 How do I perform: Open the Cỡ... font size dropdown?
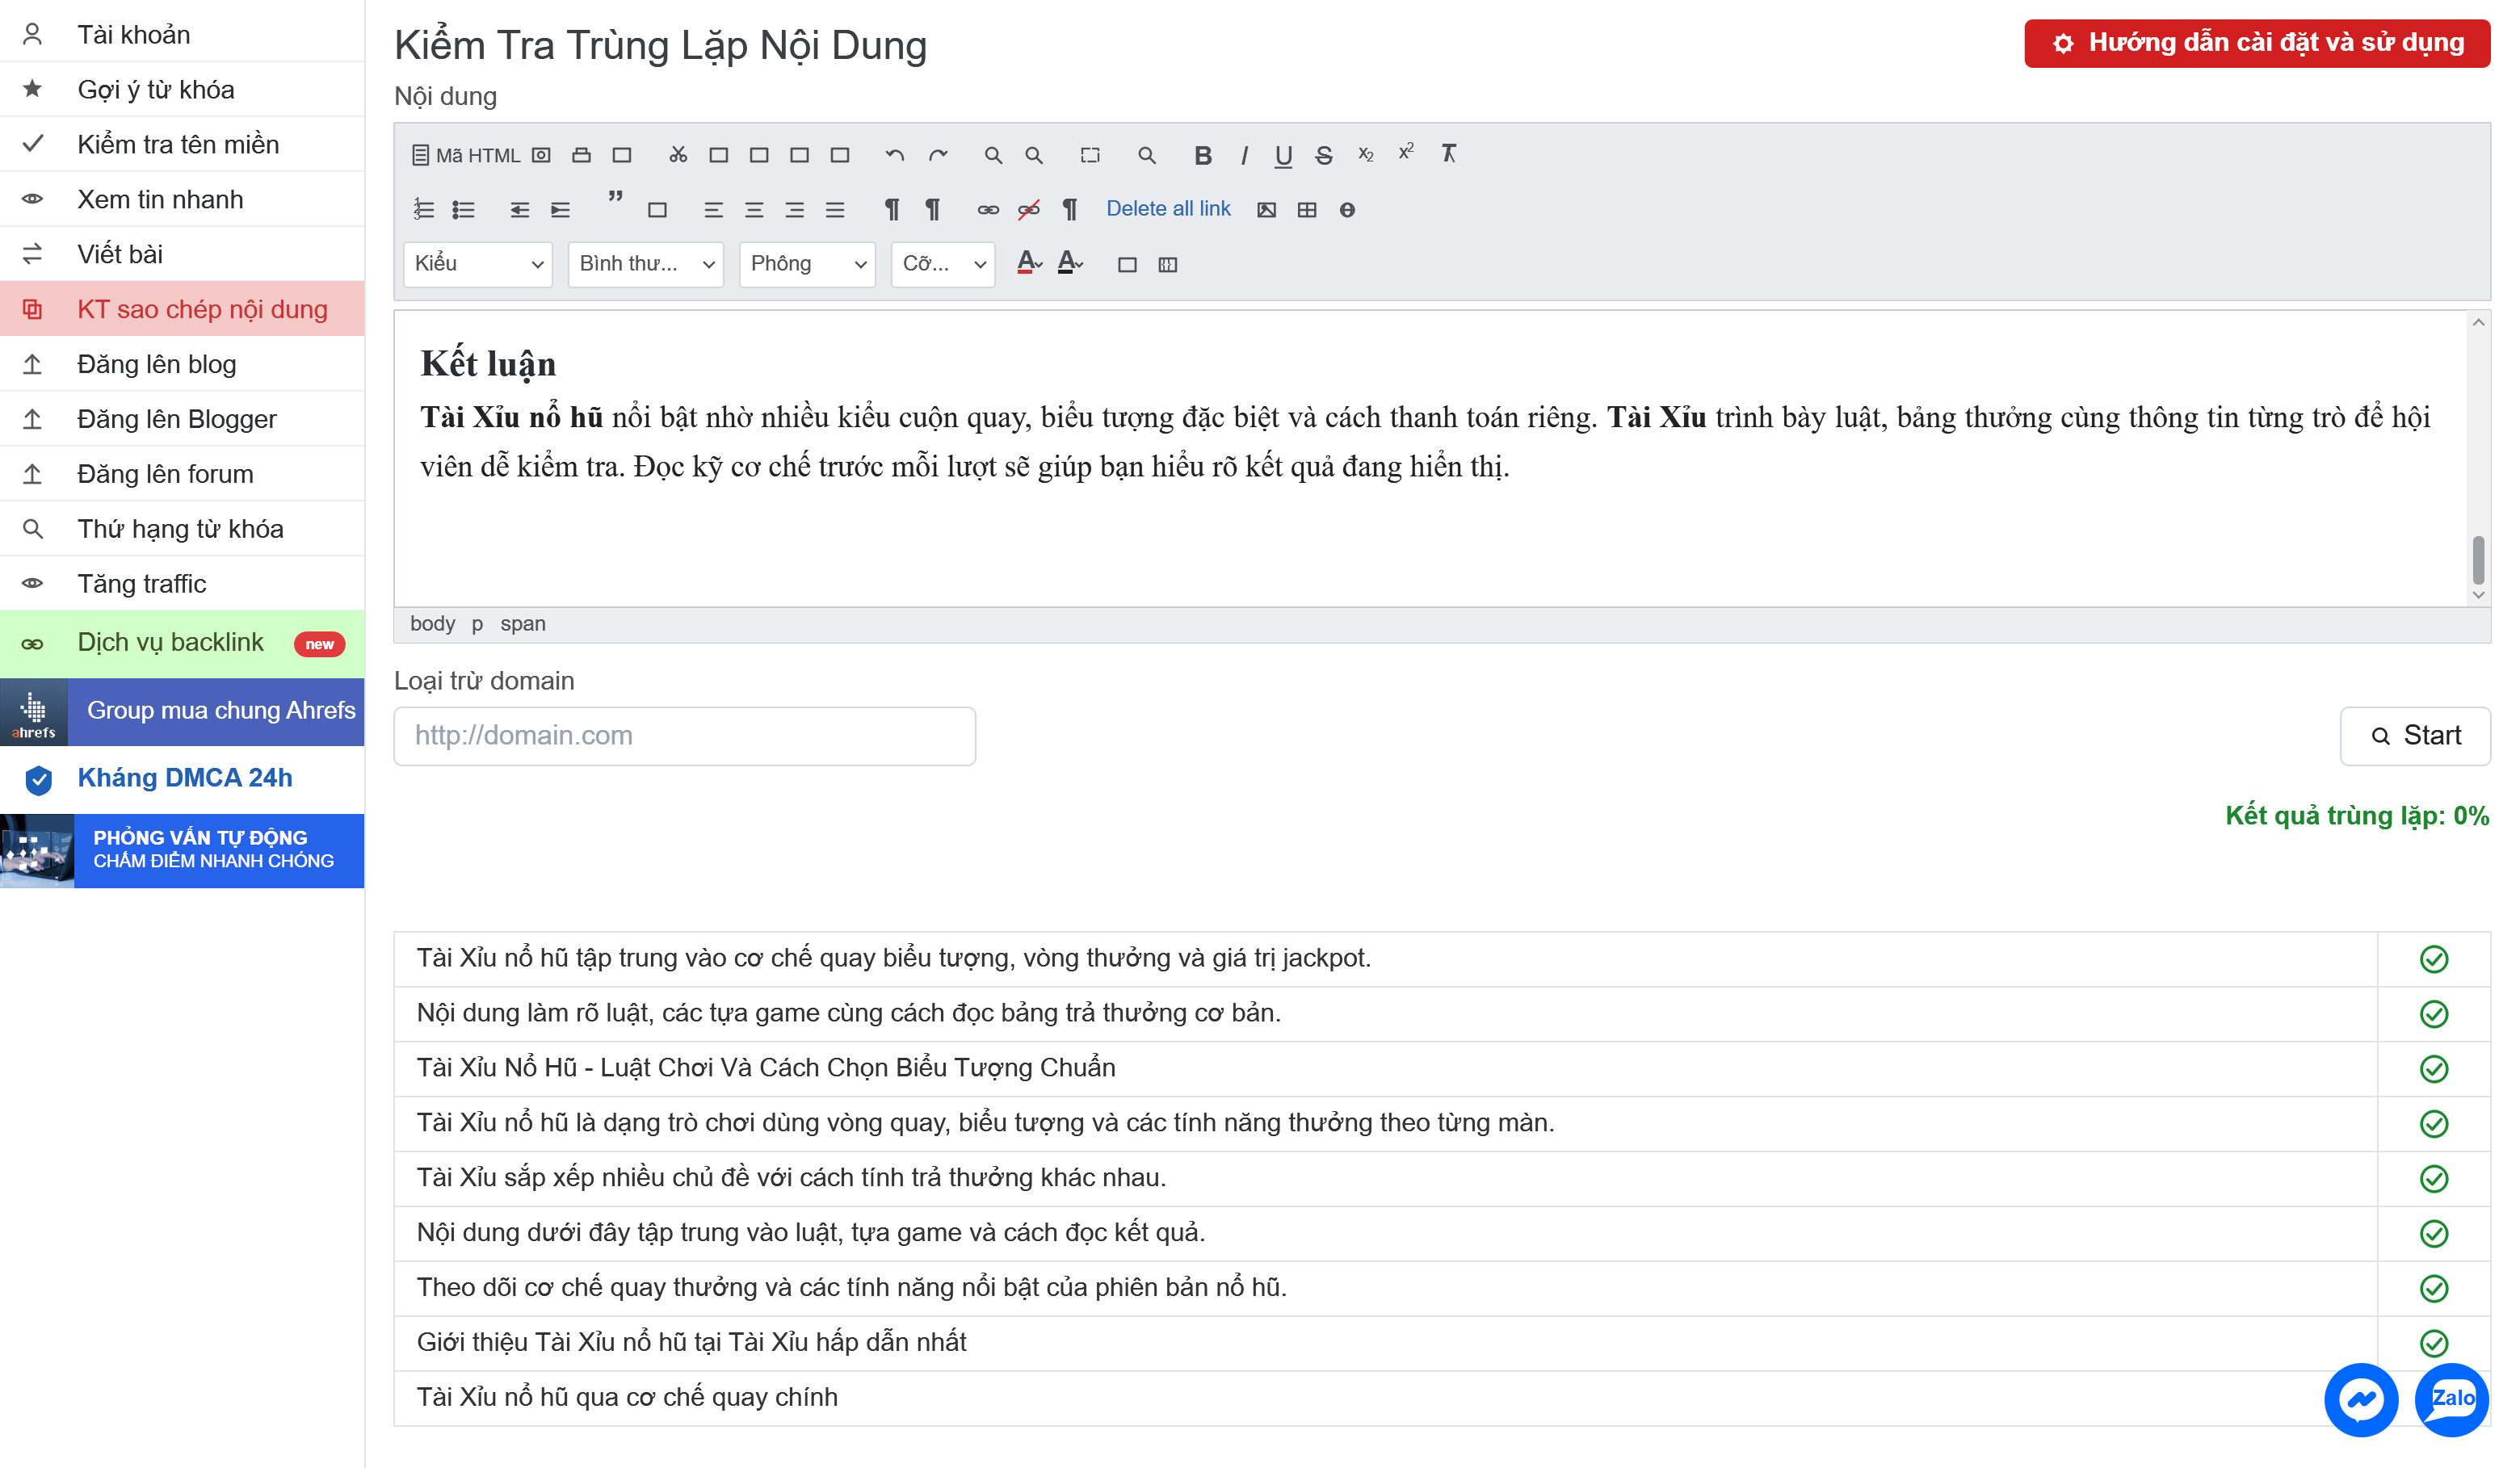[x=943, y=264]
